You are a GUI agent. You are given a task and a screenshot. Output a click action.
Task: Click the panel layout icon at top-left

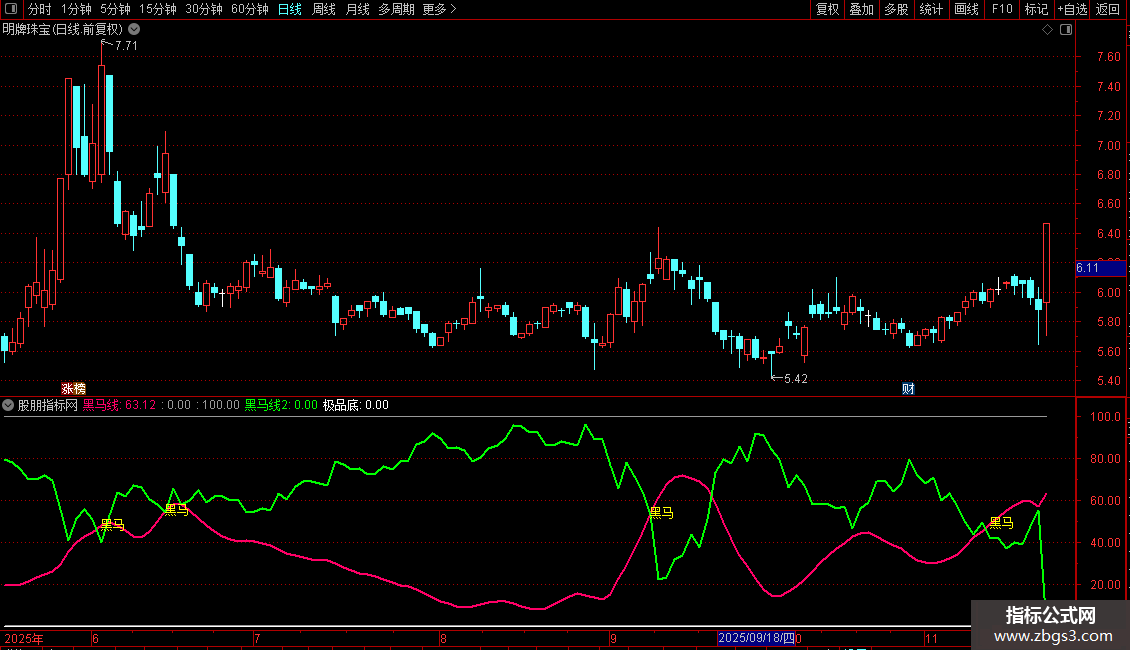coord(11,9)
